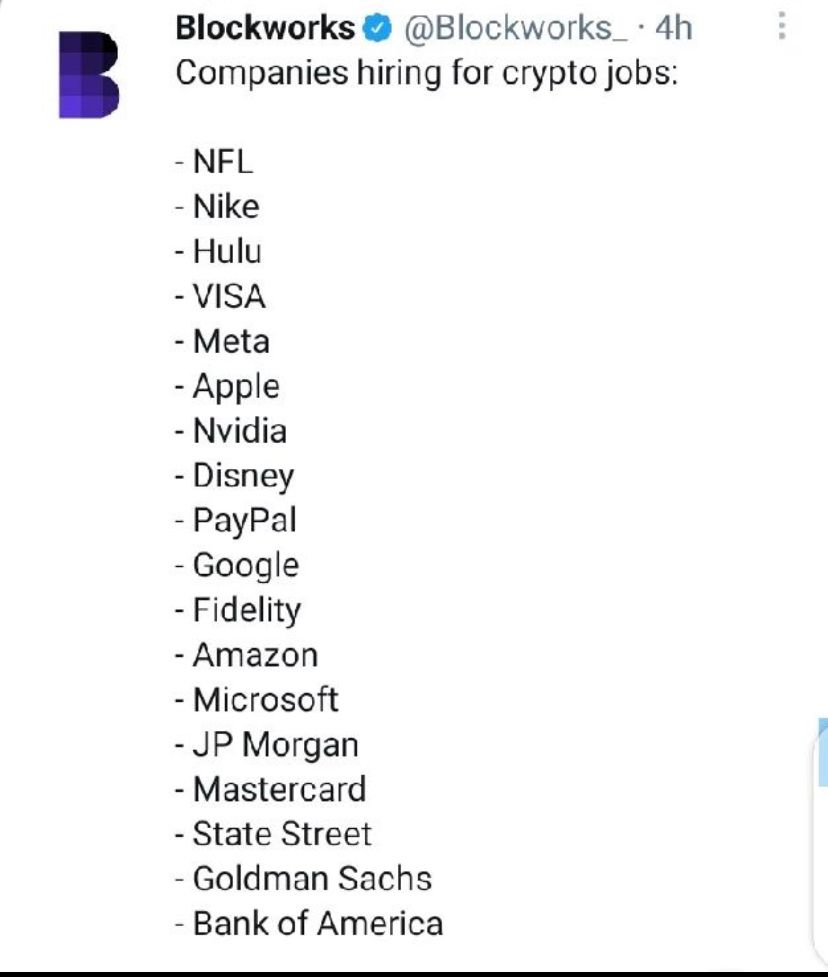Viewport: 828px width, 977px height.
Task: Click the blue scrollbar handle at right edge
Action: (824, 752)
